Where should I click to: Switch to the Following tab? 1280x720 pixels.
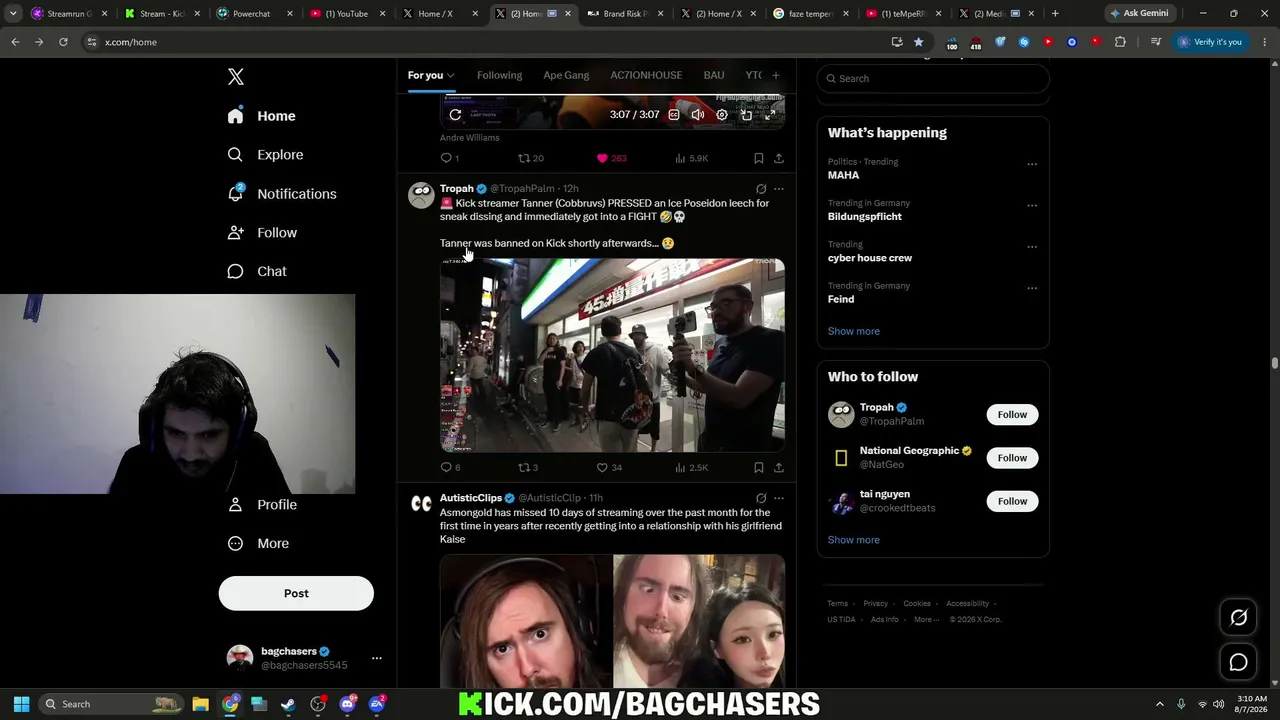(x=499, y=75)
